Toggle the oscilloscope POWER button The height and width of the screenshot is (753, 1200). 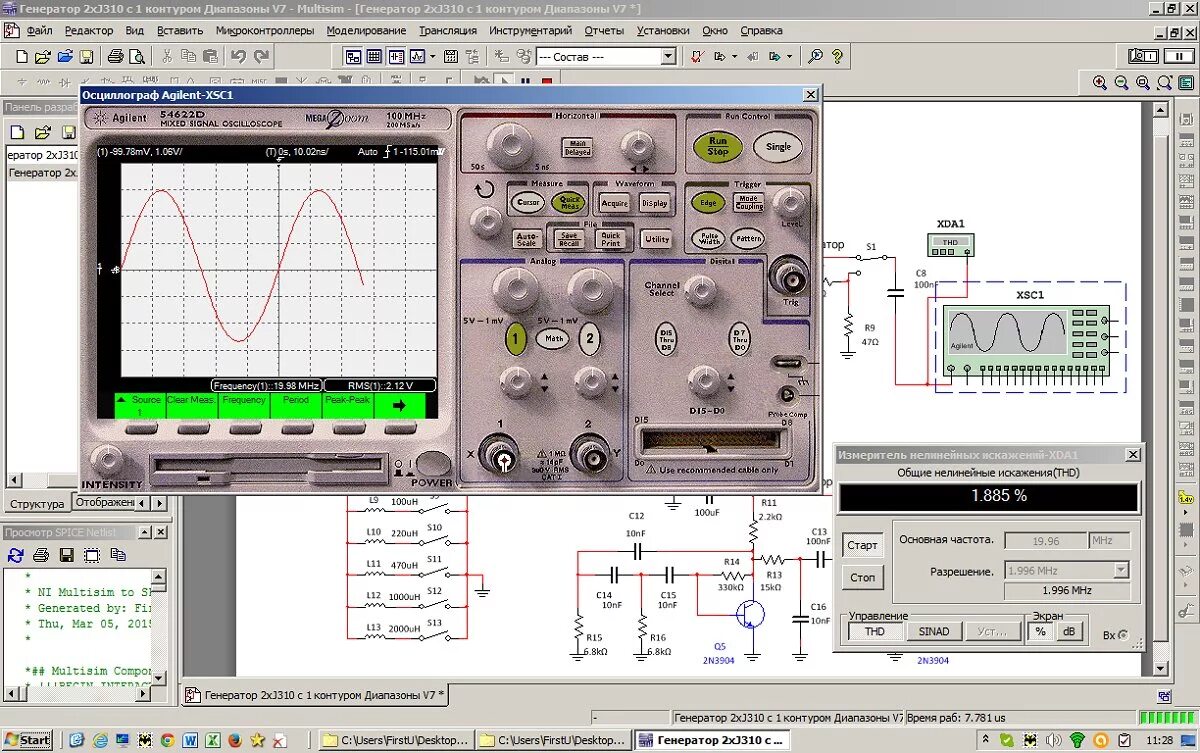pyautogui.click(x=433, y=463)
